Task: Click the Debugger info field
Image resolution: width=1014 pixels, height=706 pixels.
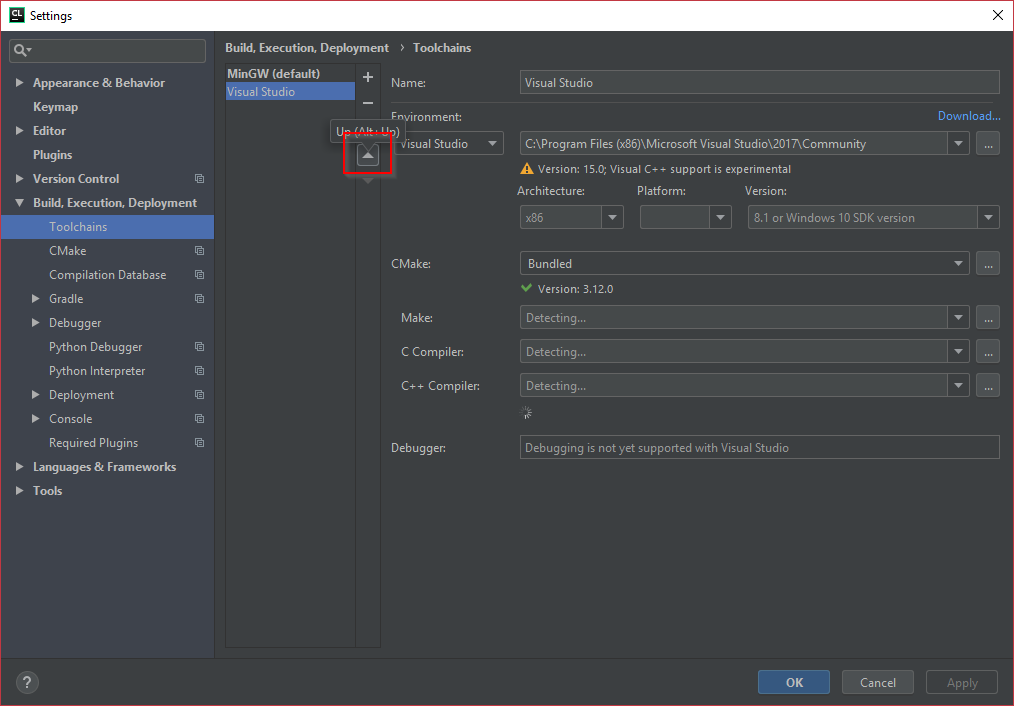Action: click(x=759, y=447)
